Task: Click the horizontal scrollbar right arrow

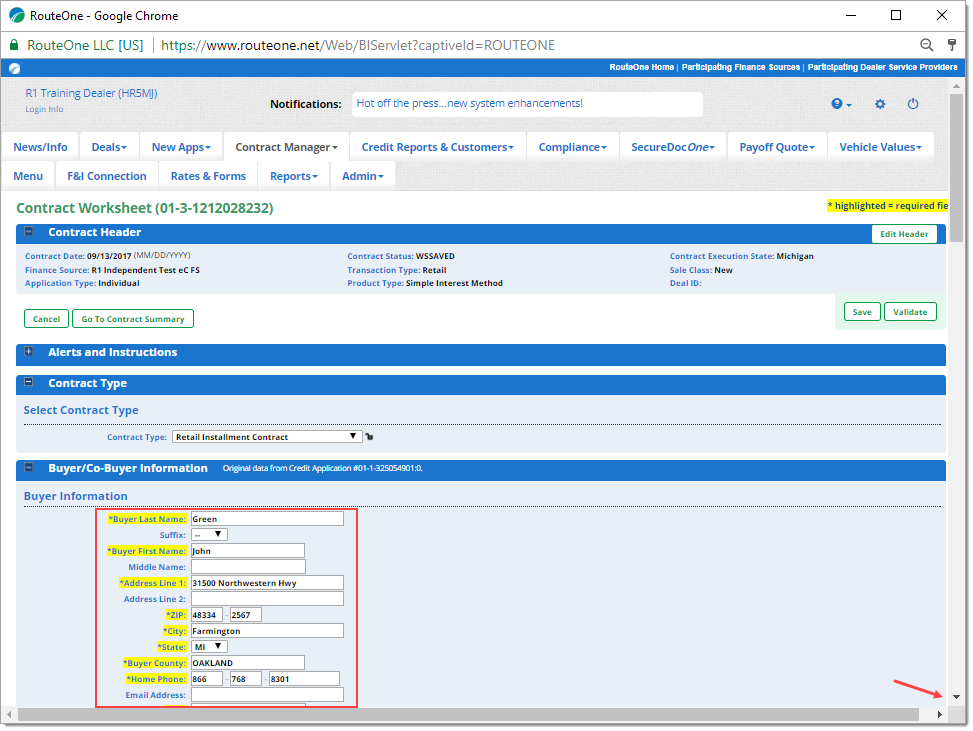Action: tap(939, 715)
